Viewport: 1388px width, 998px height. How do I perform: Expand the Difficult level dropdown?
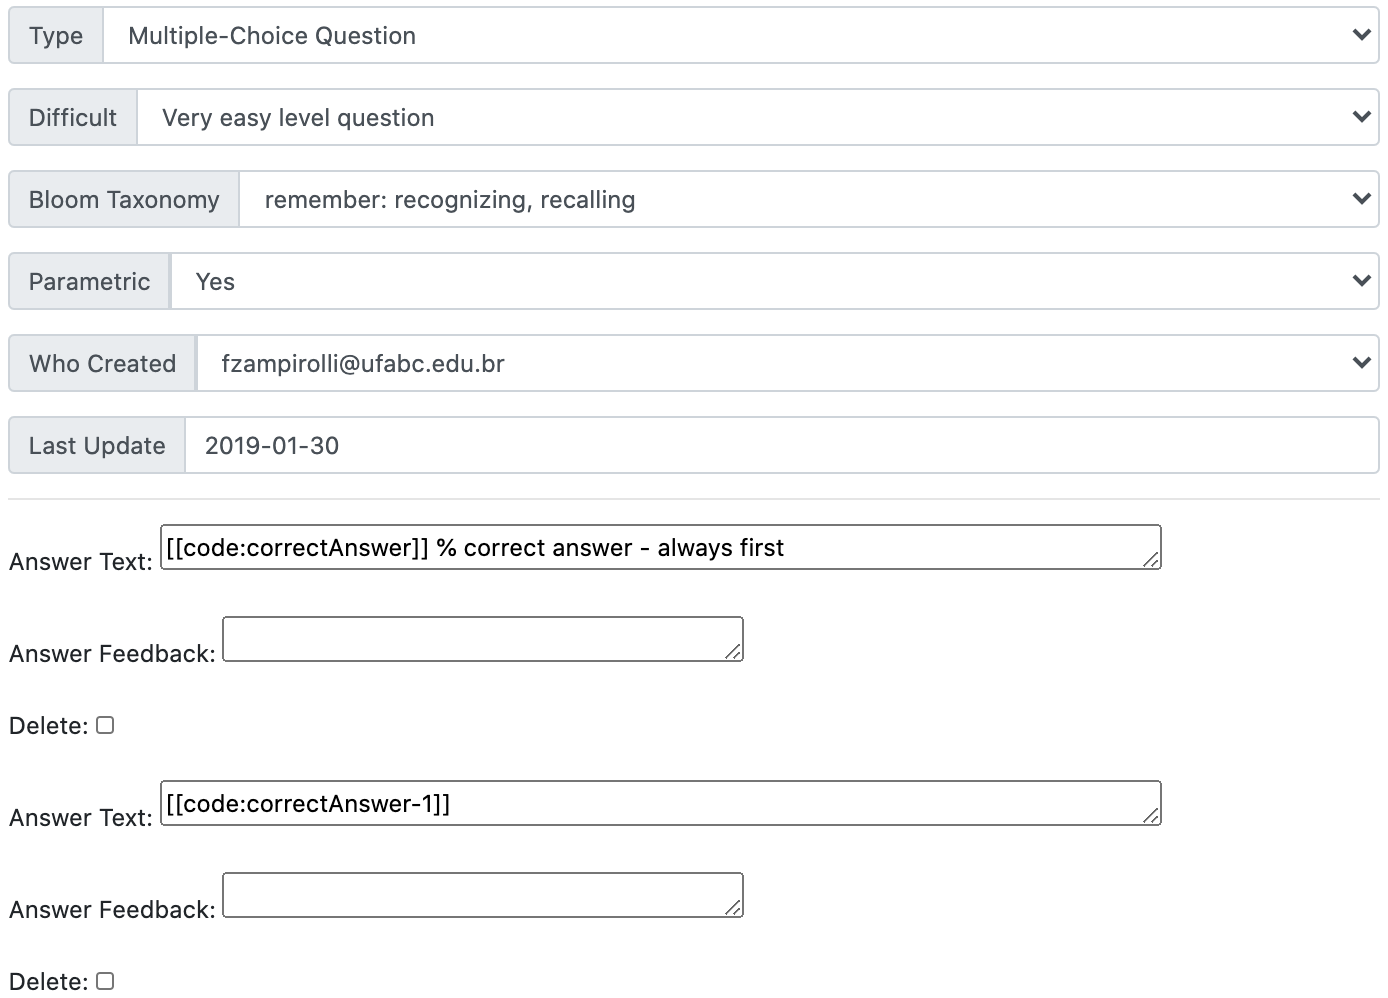click(x=756, y=118)
